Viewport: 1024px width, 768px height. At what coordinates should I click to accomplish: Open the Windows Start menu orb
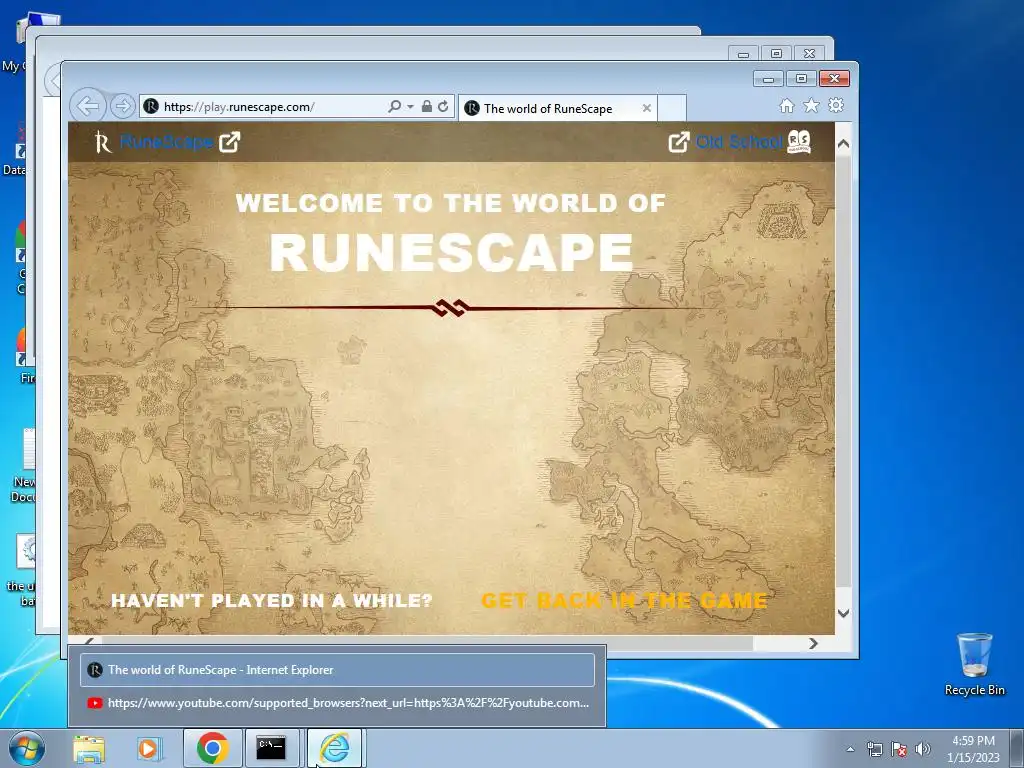pyautogui.click(x=27, y=748)
